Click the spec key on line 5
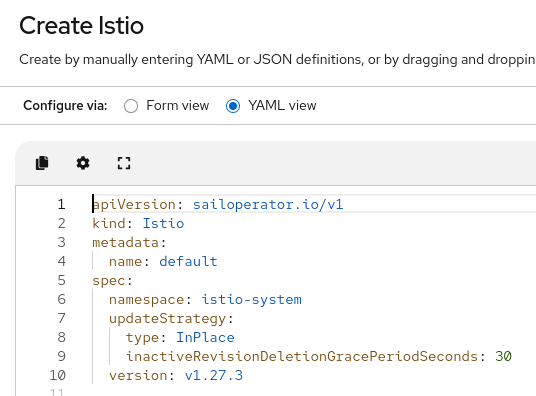This screenshot has width=536, height=396. (x=109, y=281)
